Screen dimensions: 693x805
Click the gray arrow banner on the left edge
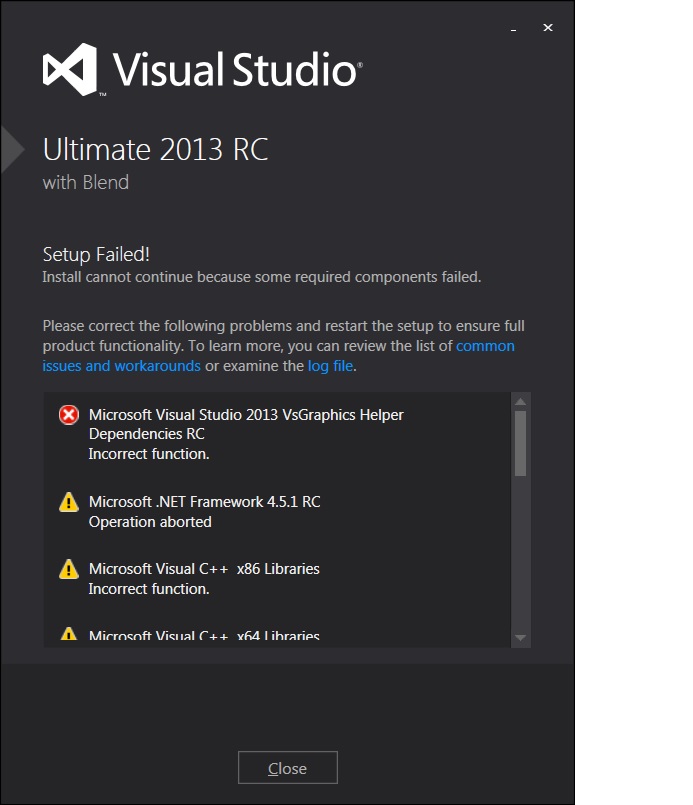click(8, 148)
